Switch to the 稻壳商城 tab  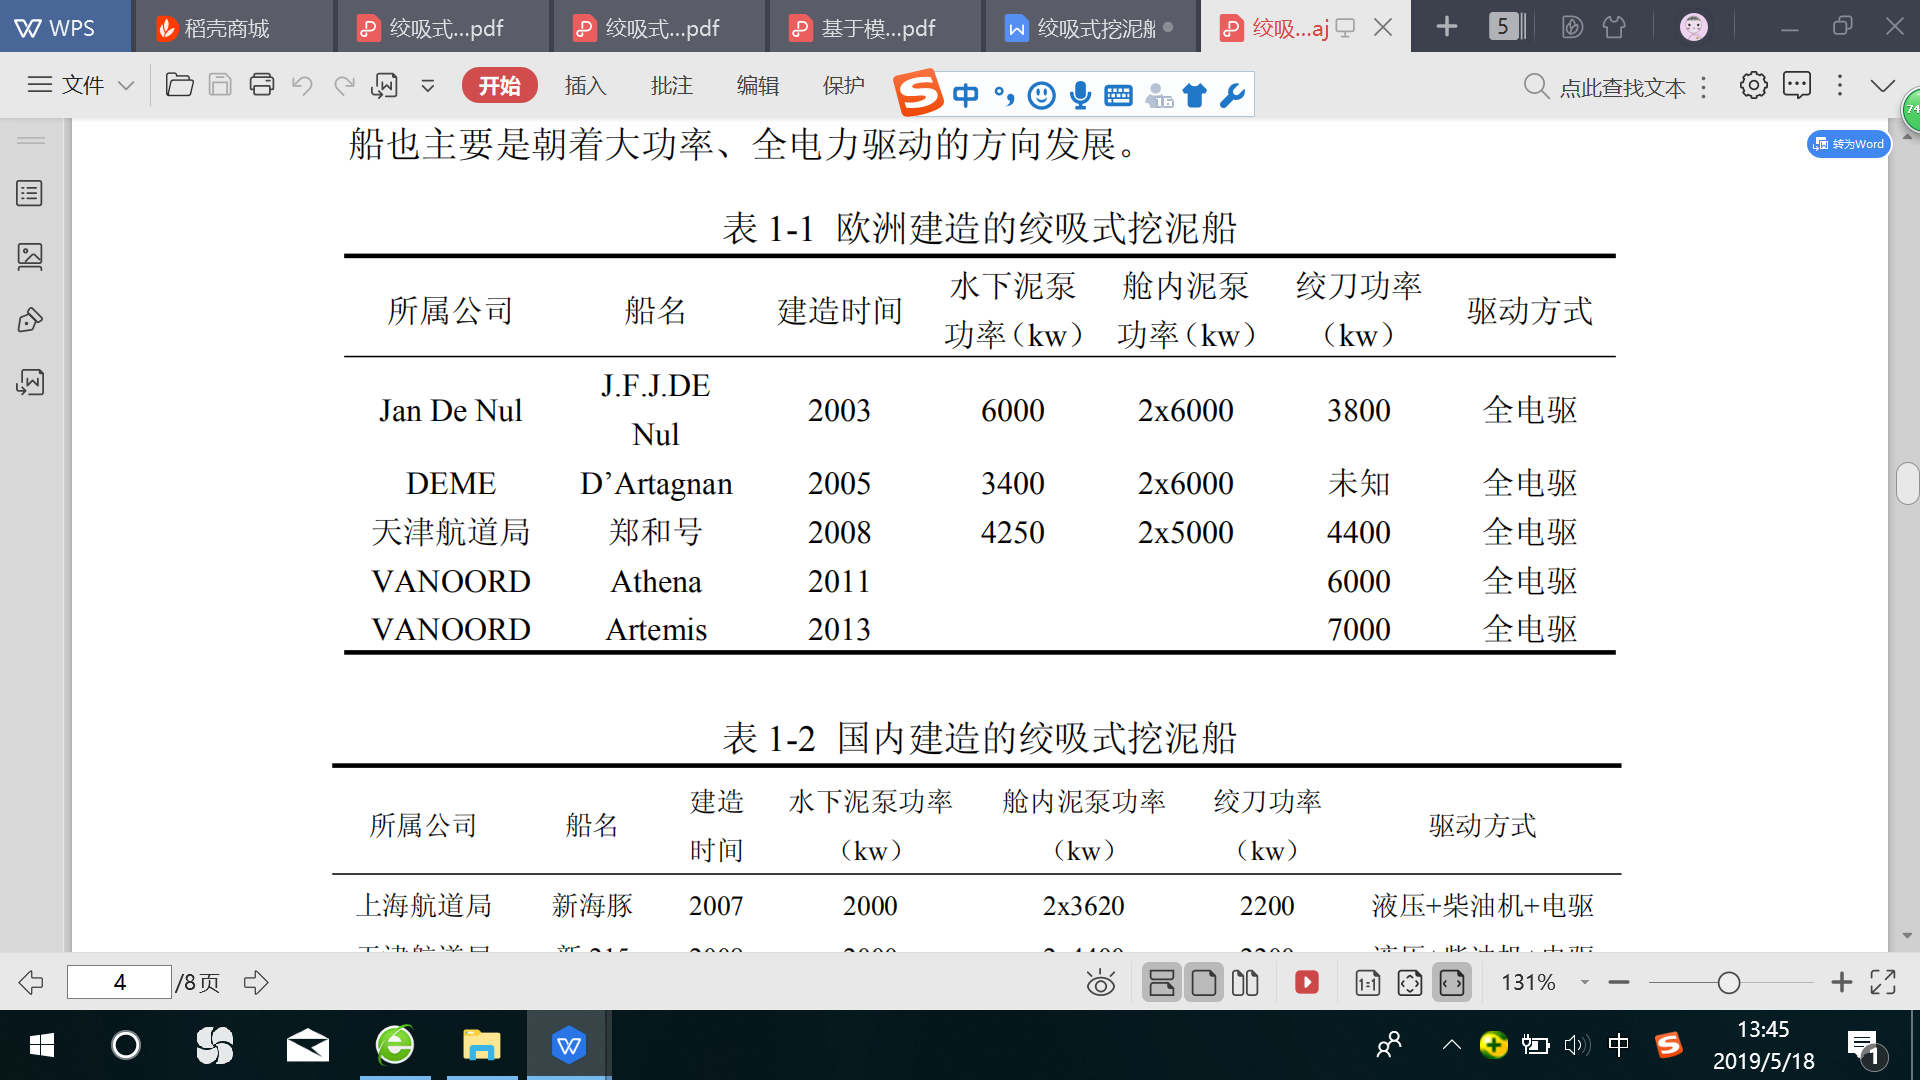click(226, 27)
